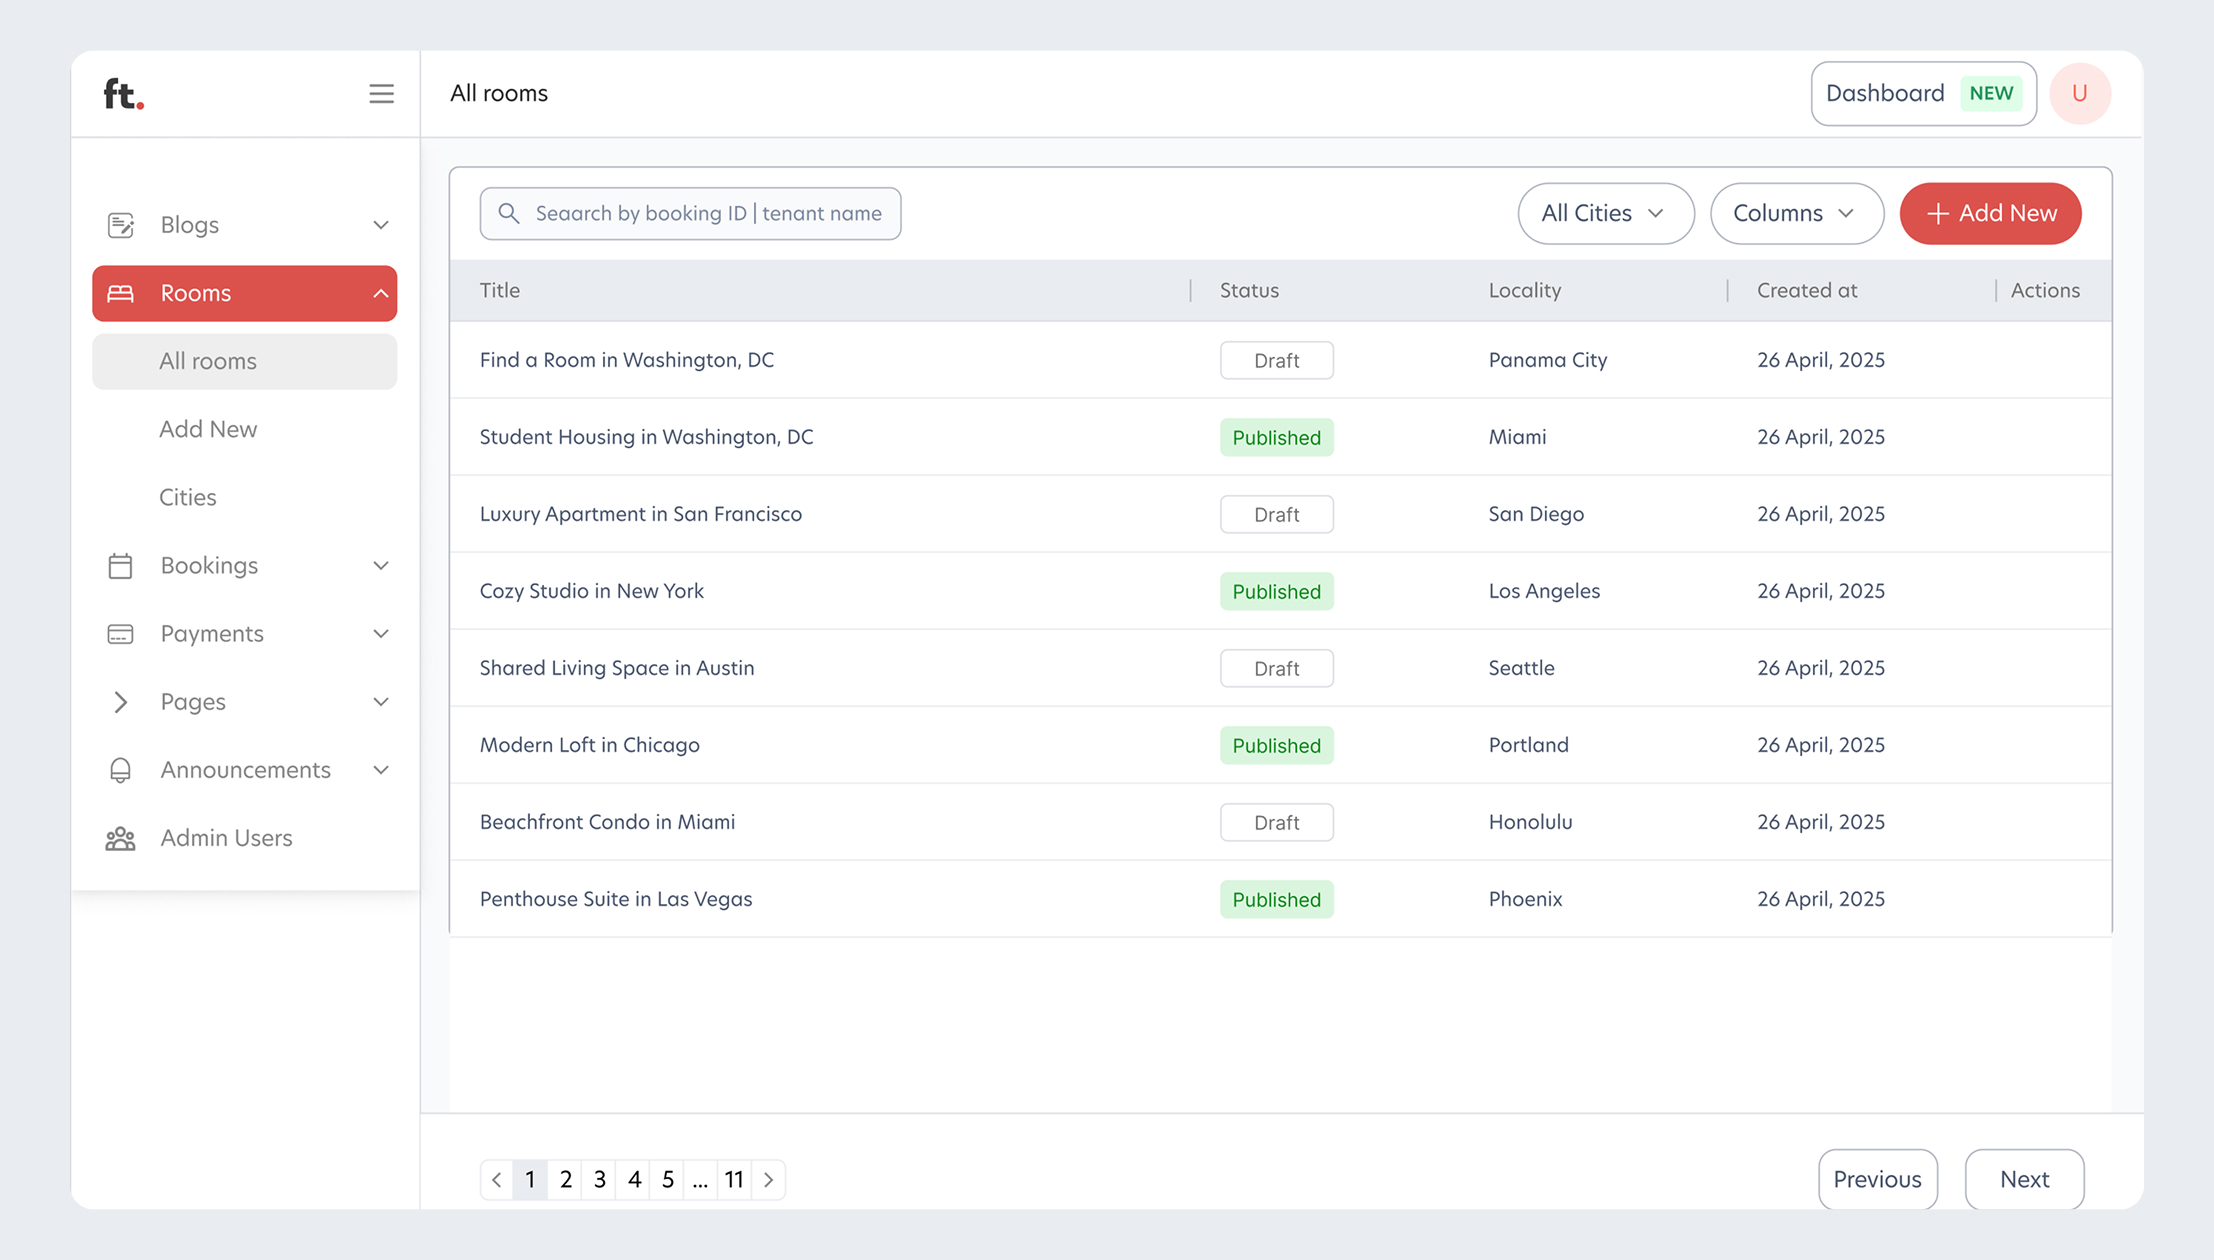Select the Rooms bed icon
Screen dimensions: 2214x1260
tap(121, 293)
